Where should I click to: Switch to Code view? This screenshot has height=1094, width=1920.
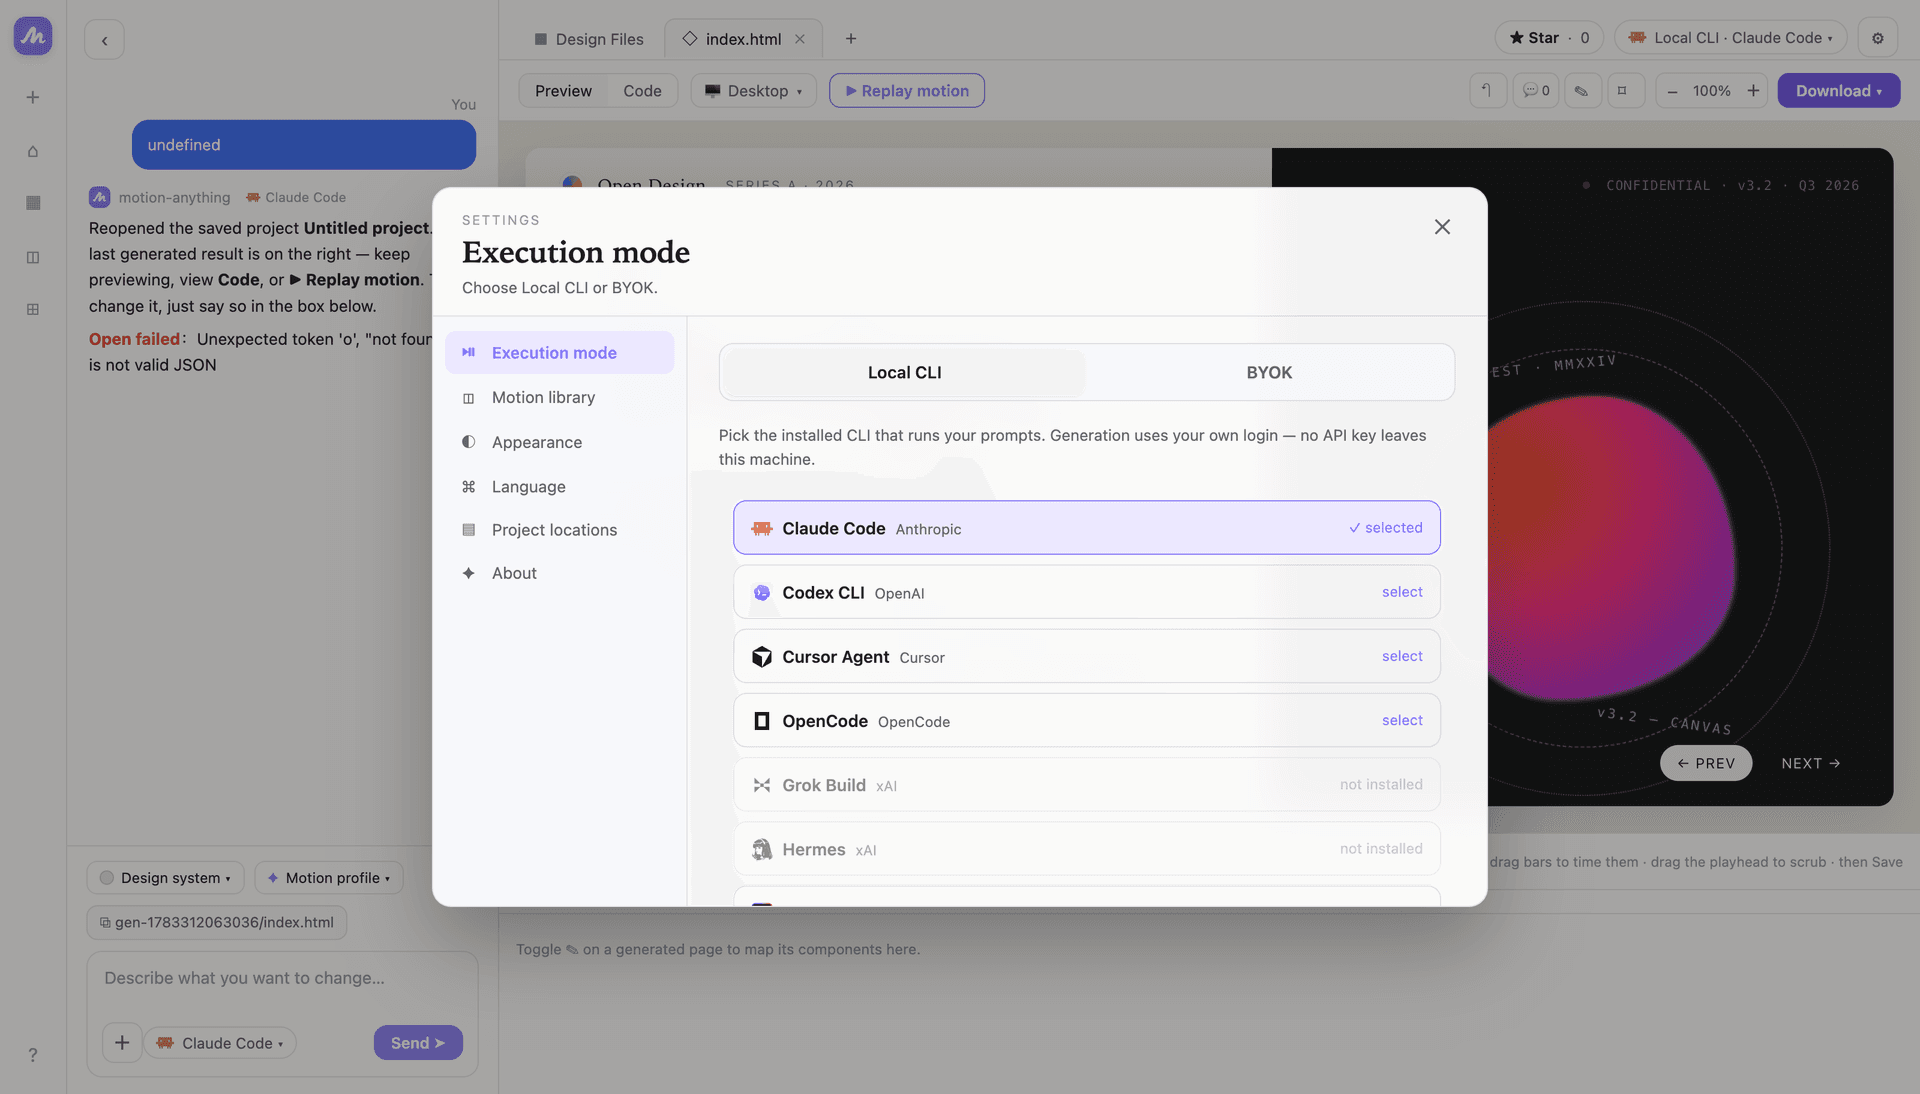coord(642,91)
